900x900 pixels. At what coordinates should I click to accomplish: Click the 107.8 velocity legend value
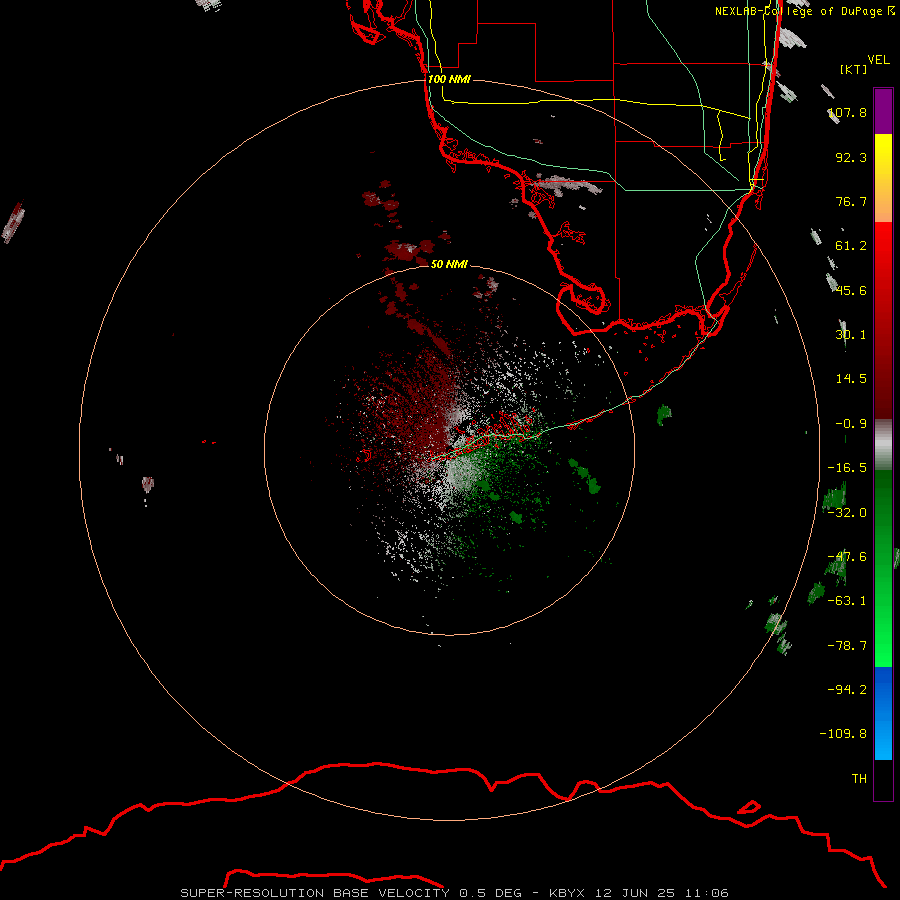pyautogui.click(x=847, y=112)
